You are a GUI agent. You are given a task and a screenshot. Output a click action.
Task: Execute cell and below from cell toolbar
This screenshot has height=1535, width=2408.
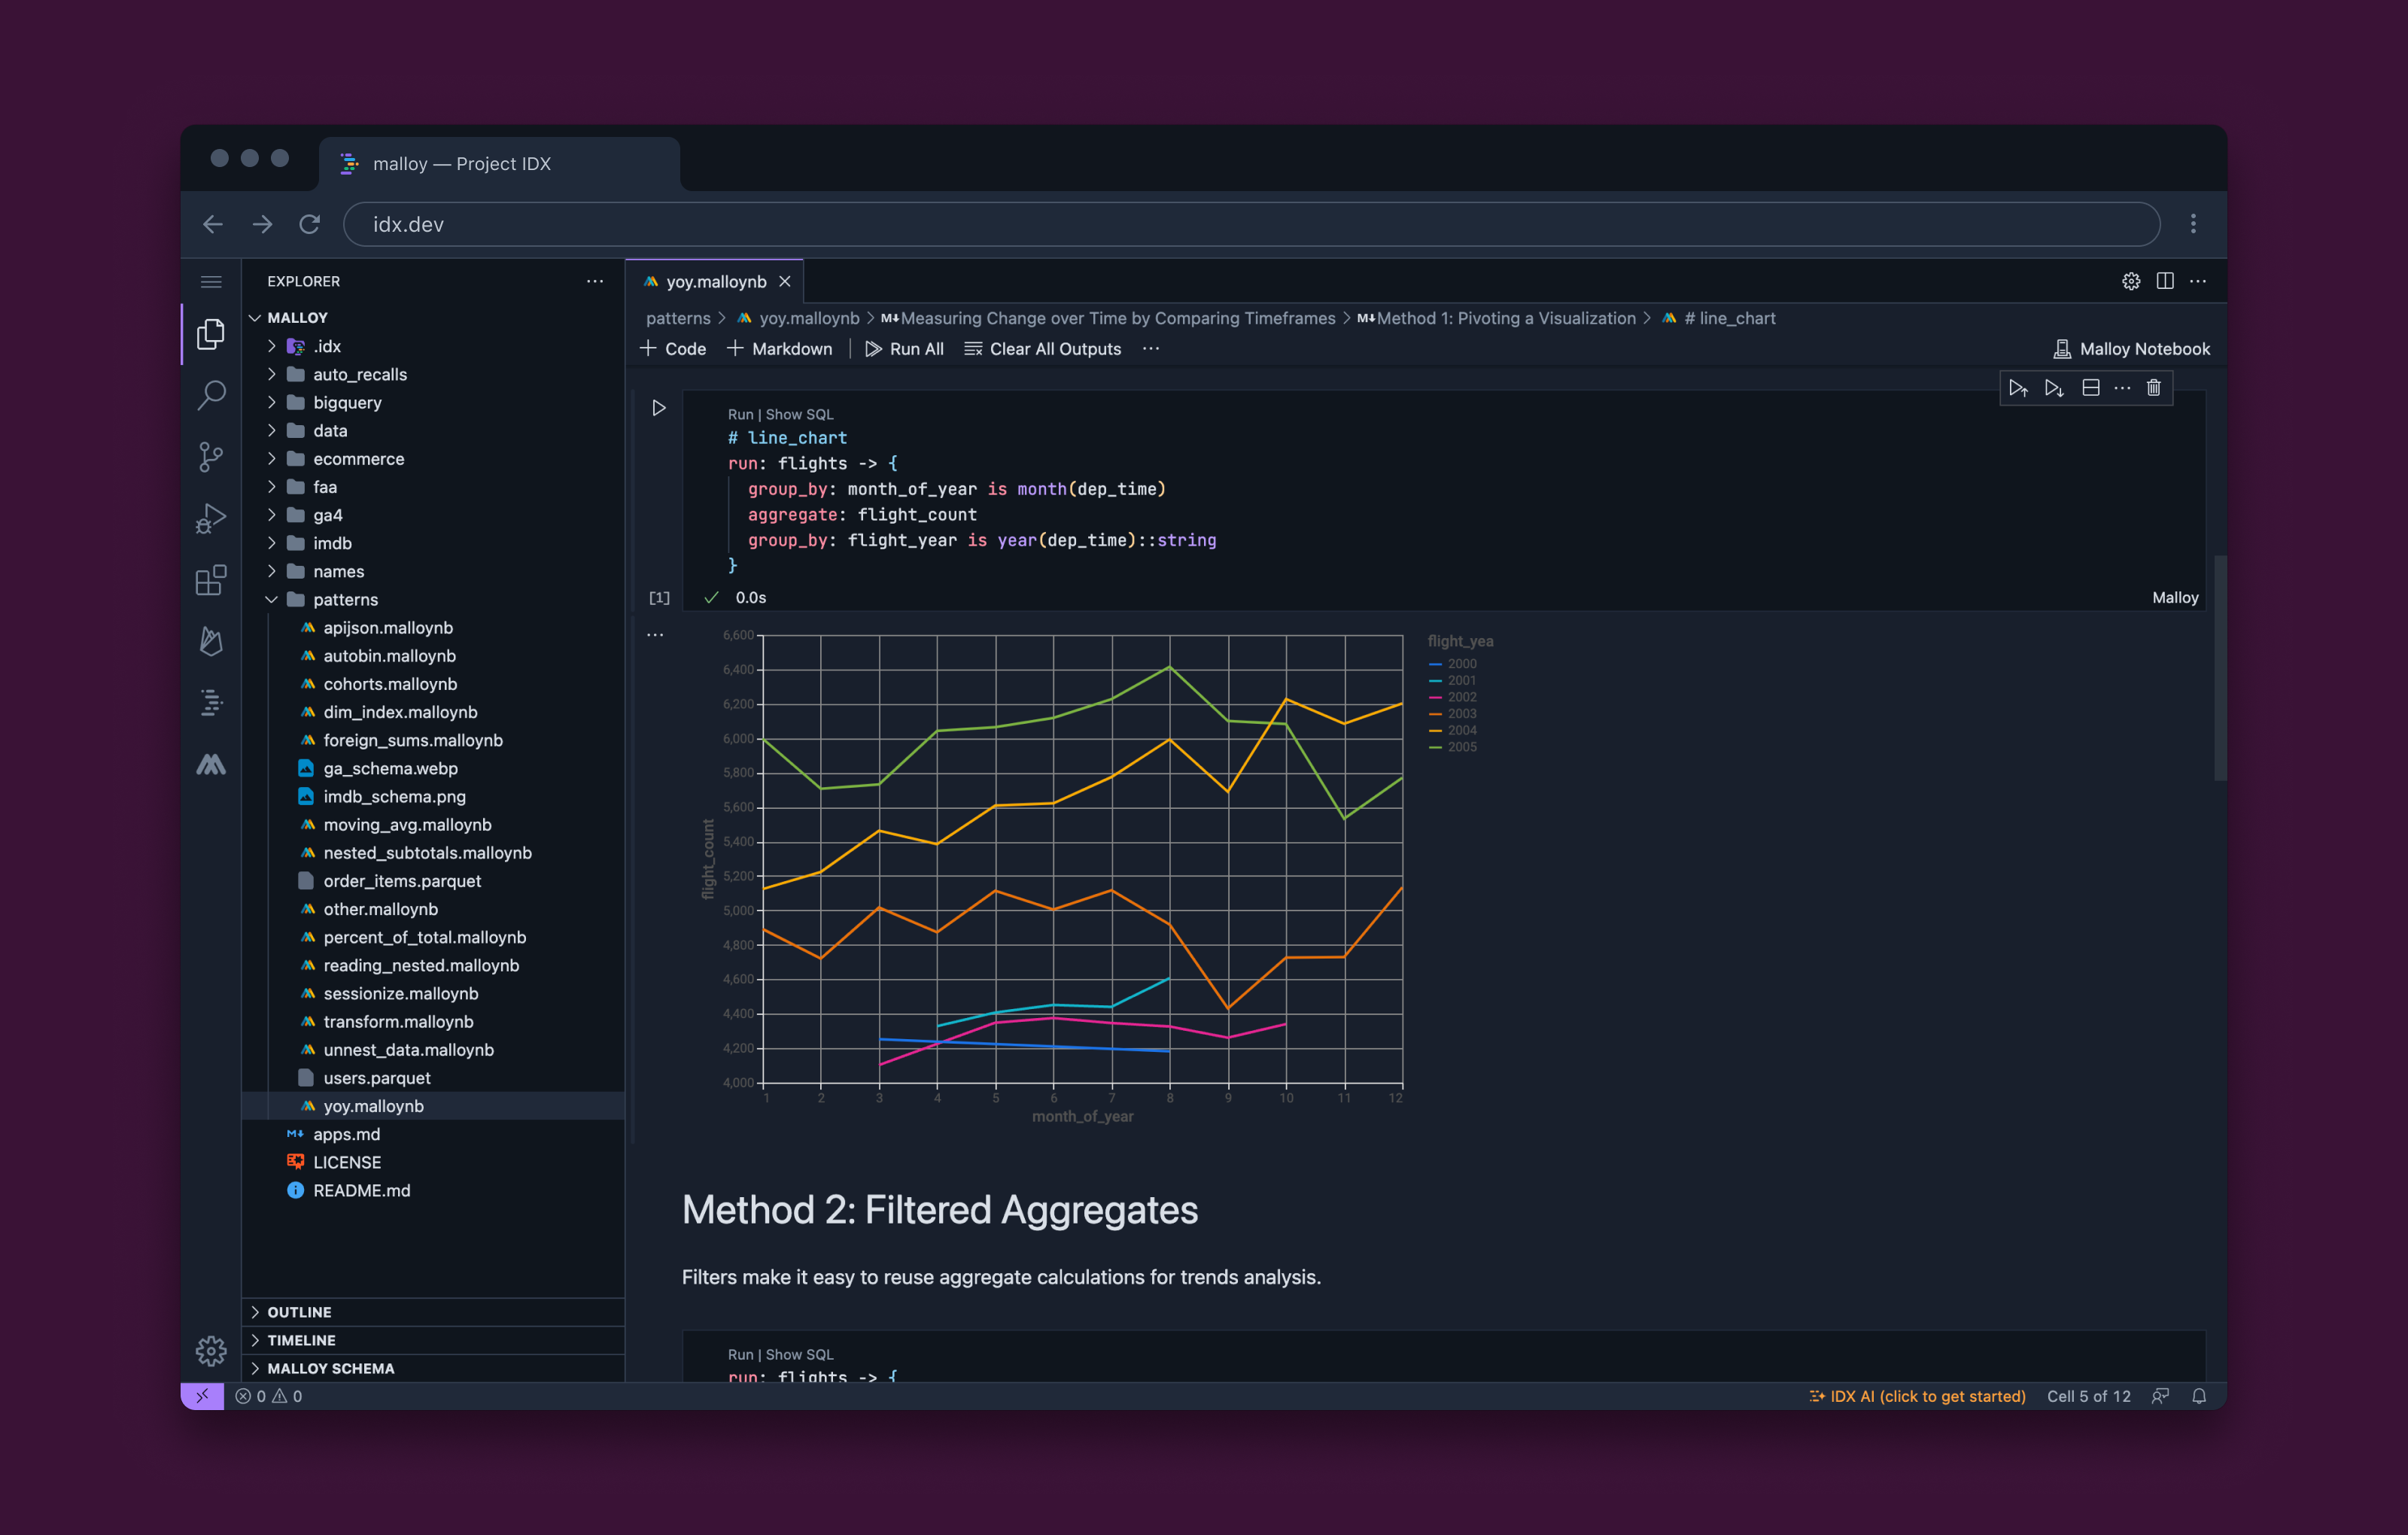click(2054, 388)
